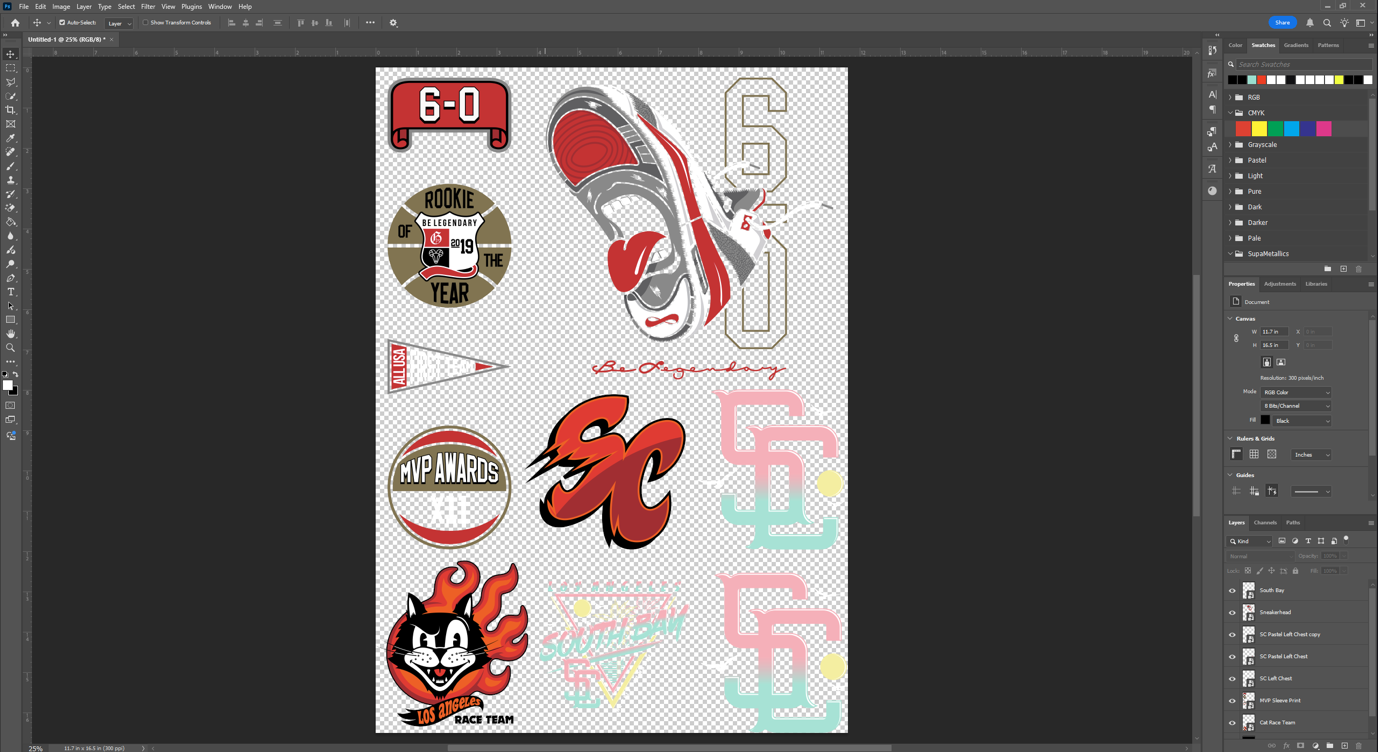Select the Crop tool

pos(11,110)
